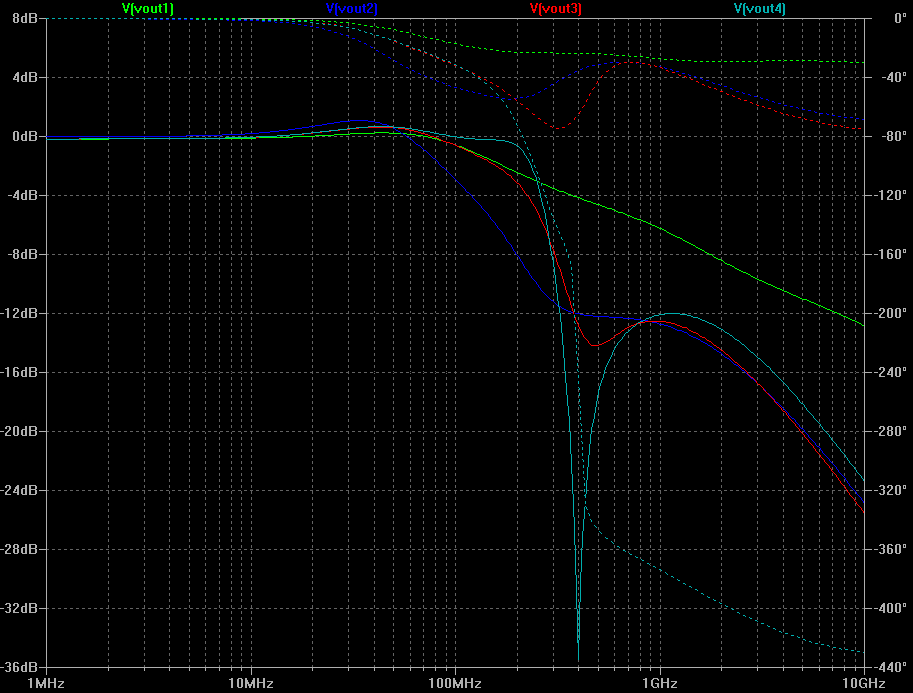913x693 pixels.
Task: Click the -240° phase axis label
Action: tap(890, 372)
